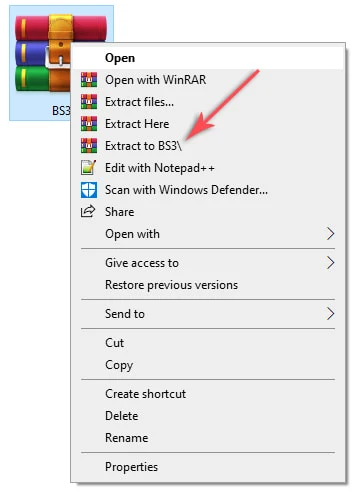Expand the Send to submenu arrow

coord(330,314)
